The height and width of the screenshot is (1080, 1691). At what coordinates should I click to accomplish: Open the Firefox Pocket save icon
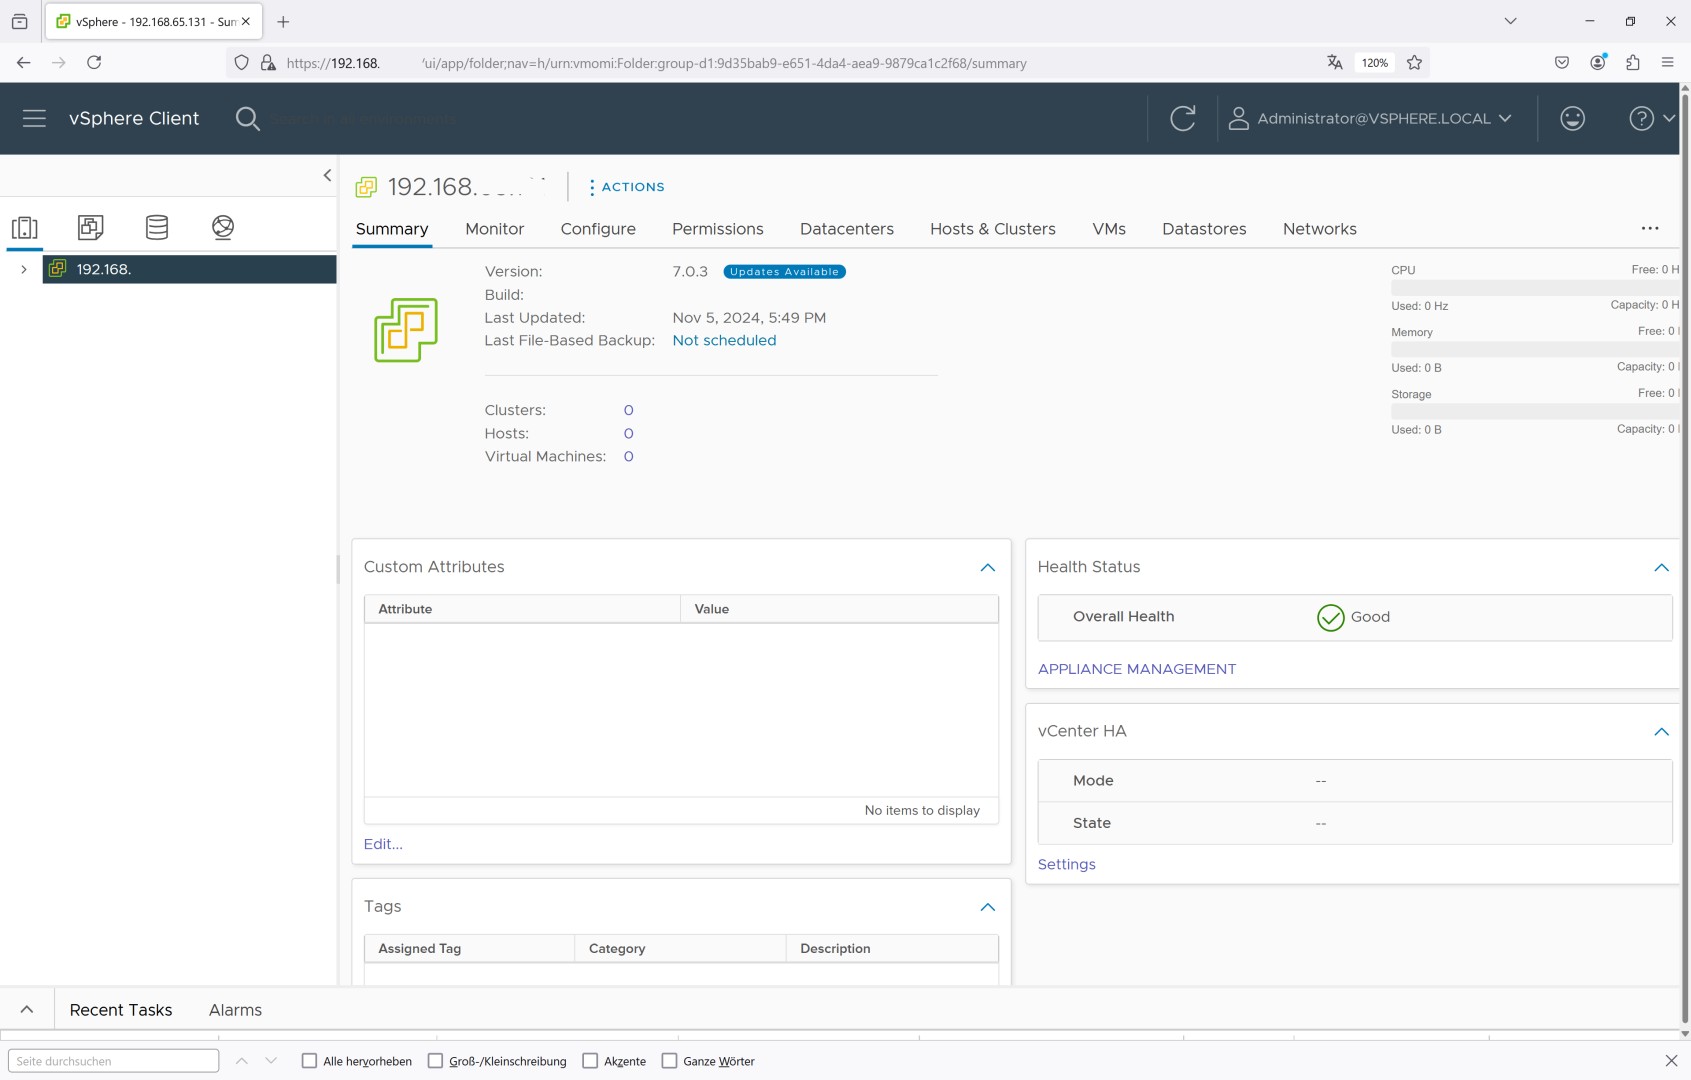(1562, 62)
